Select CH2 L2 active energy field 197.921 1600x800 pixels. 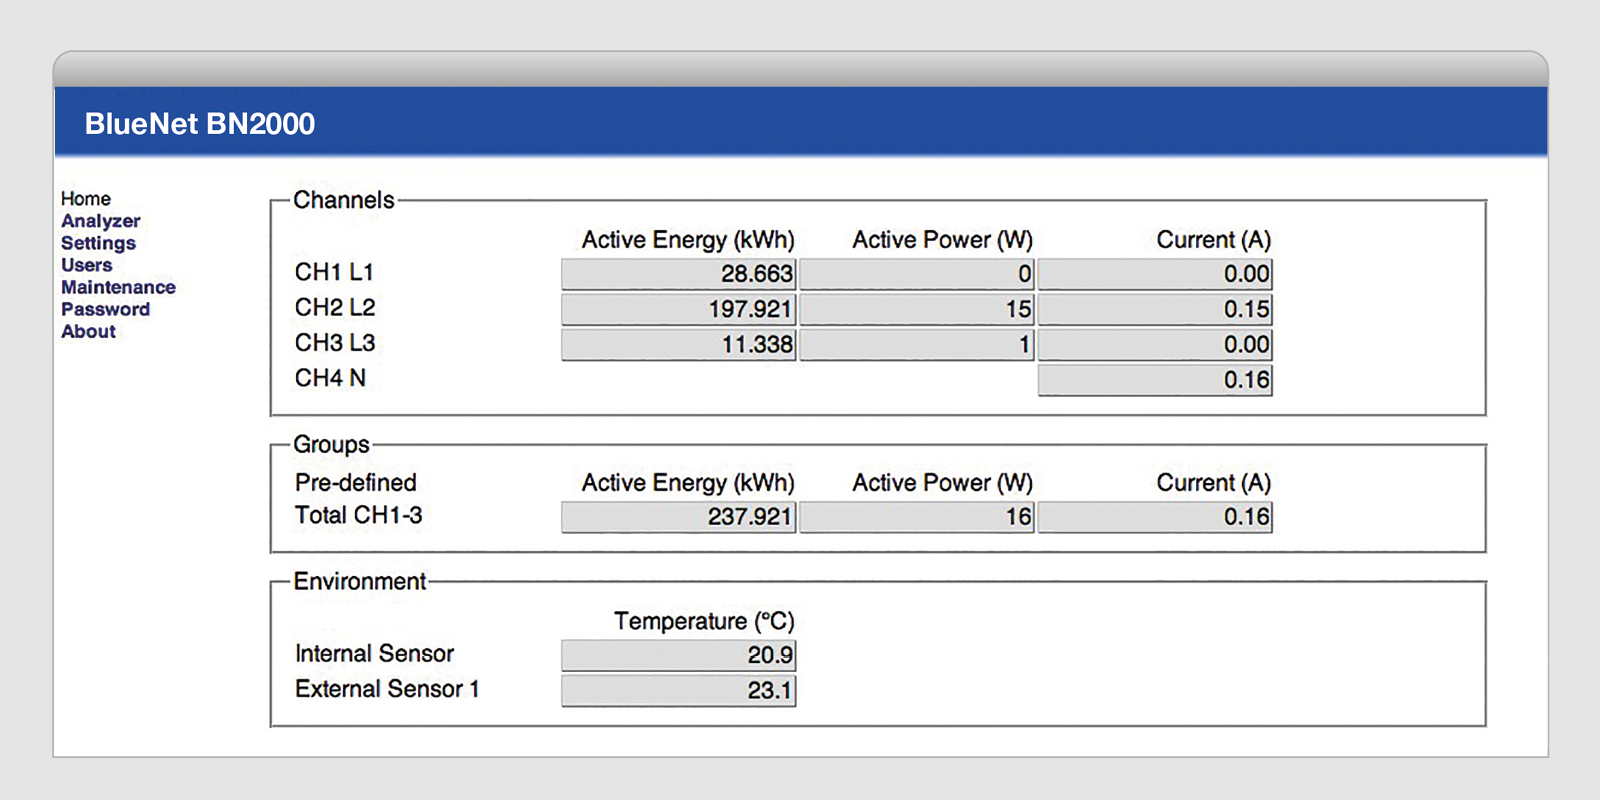[x=679, y=309]
